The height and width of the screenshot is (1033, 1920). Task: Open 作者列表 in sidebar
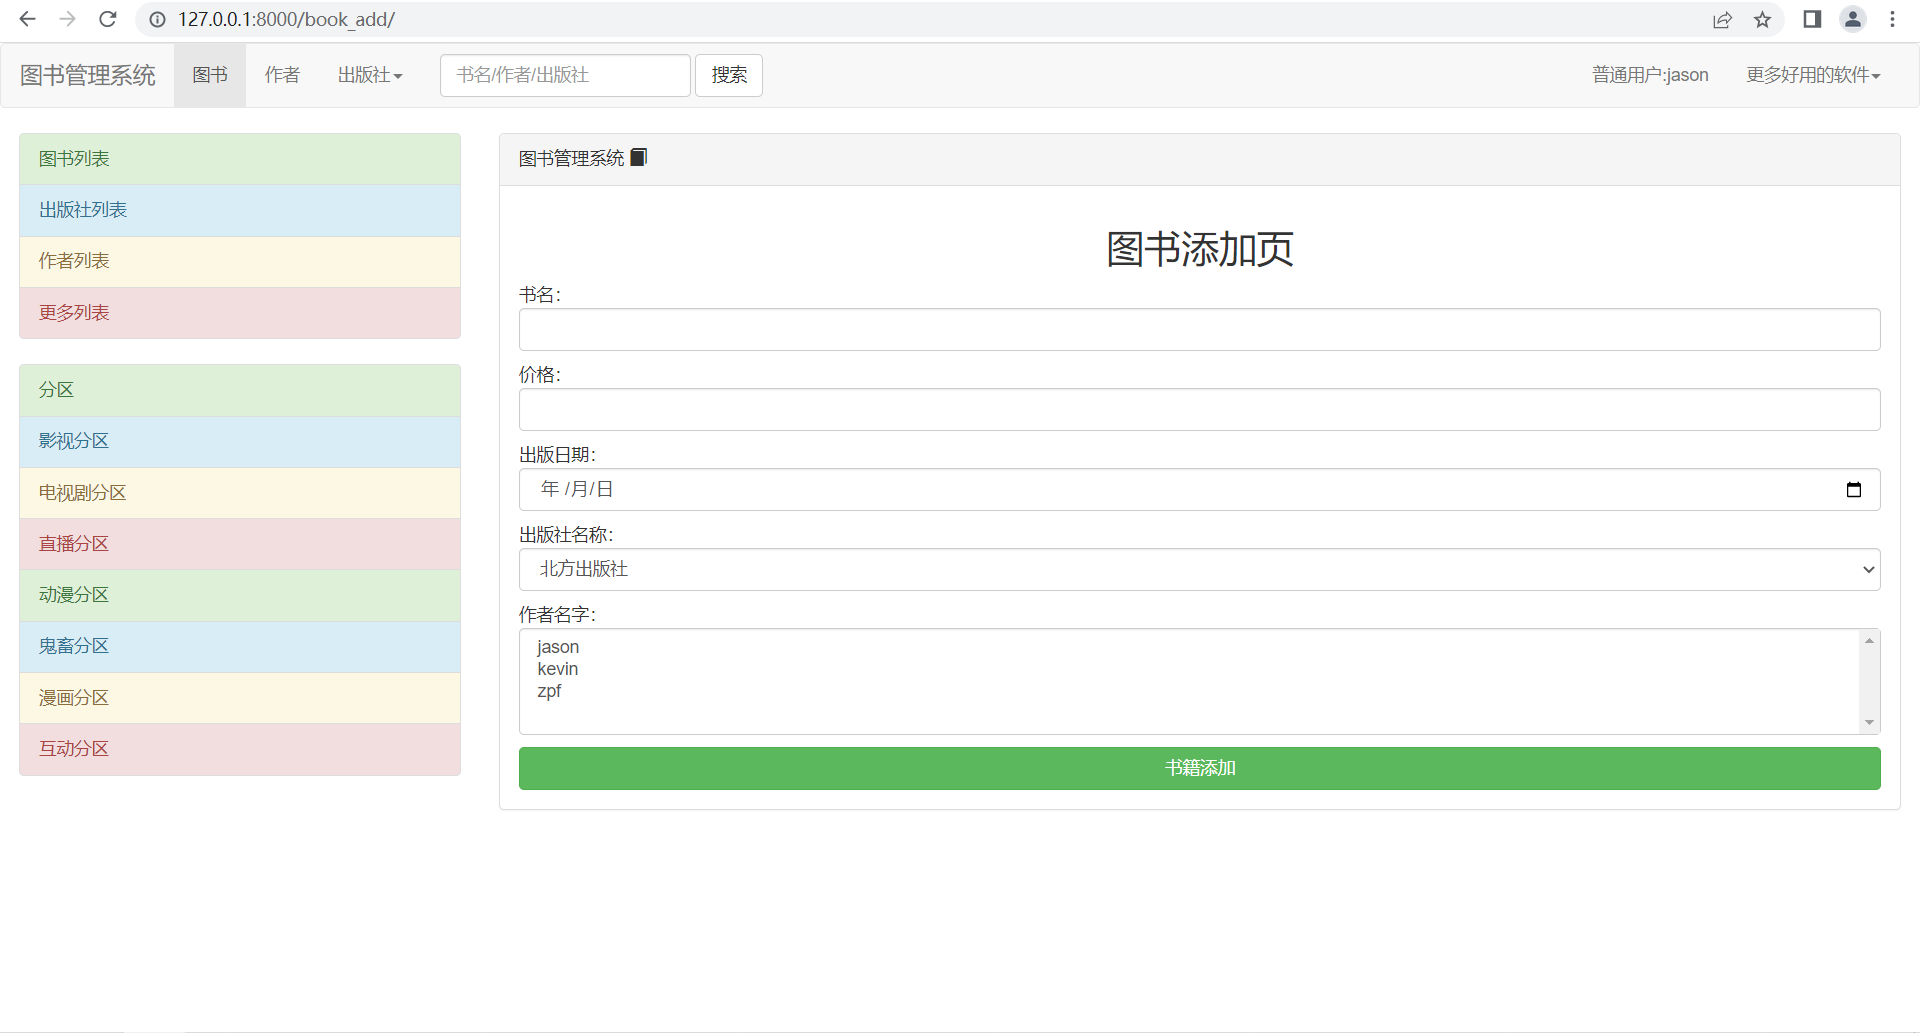pyautogui.click(x=240, y=261)
